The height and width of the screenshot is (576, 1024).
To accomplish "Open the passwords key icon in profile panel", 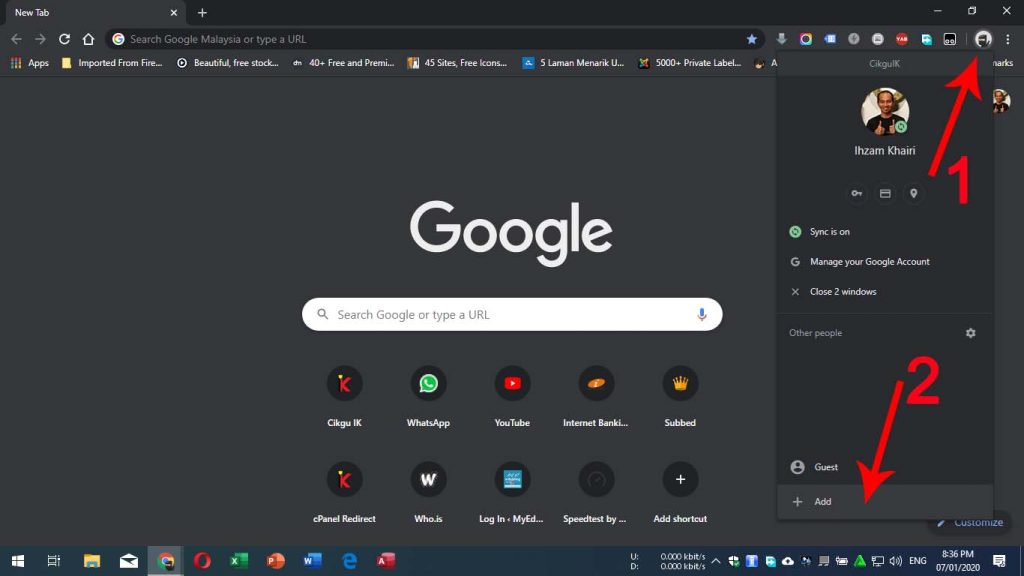I will [856, 193].
